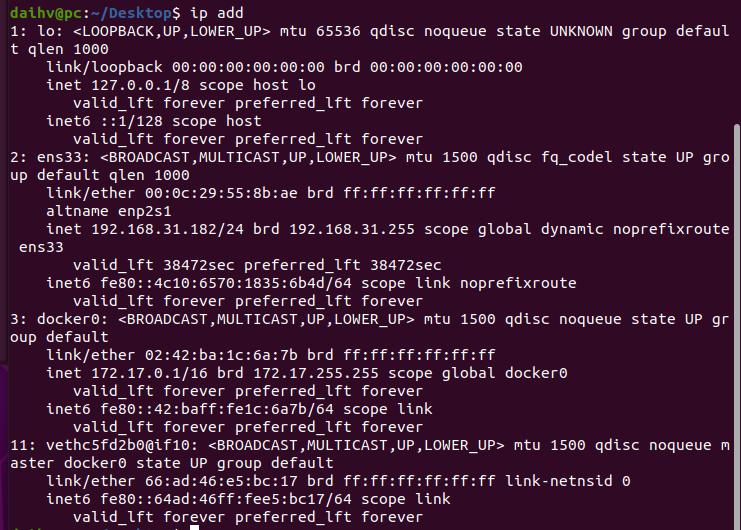Click the typed "ip add" command
Viewport: 741px width, 530px height.
click(x=217, y=13)
